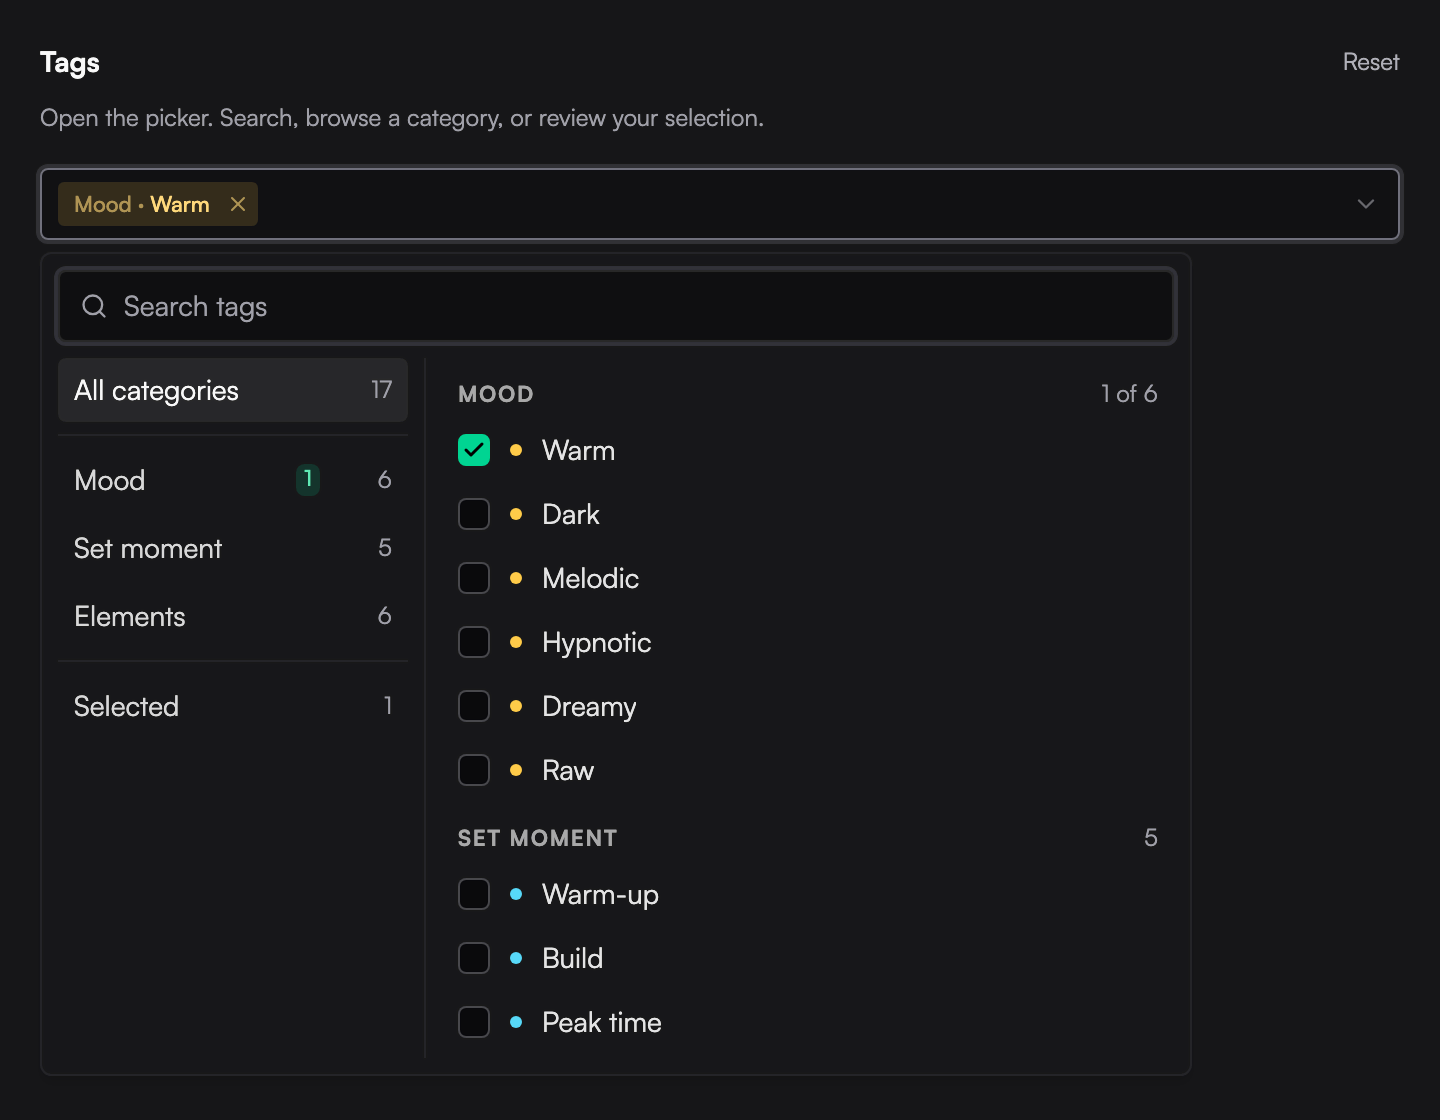Open the Set moment category
Viewport: 1440px width, 1120px height.
[x=233, y=548]
